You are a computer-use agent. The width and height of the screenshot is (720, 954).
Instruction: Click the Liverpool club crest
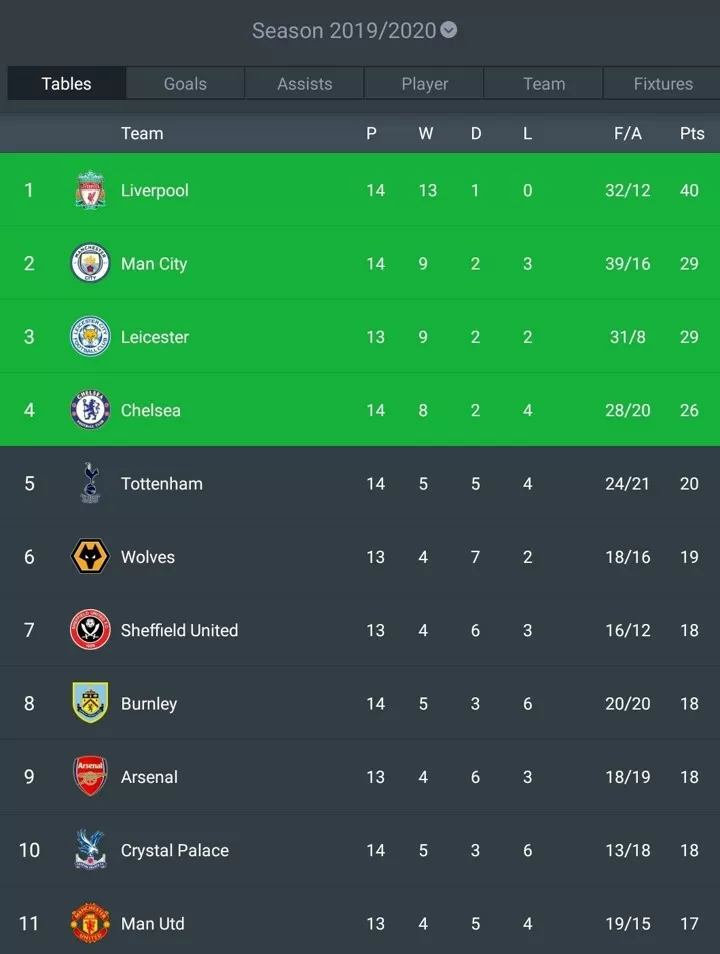click(90, 190)
